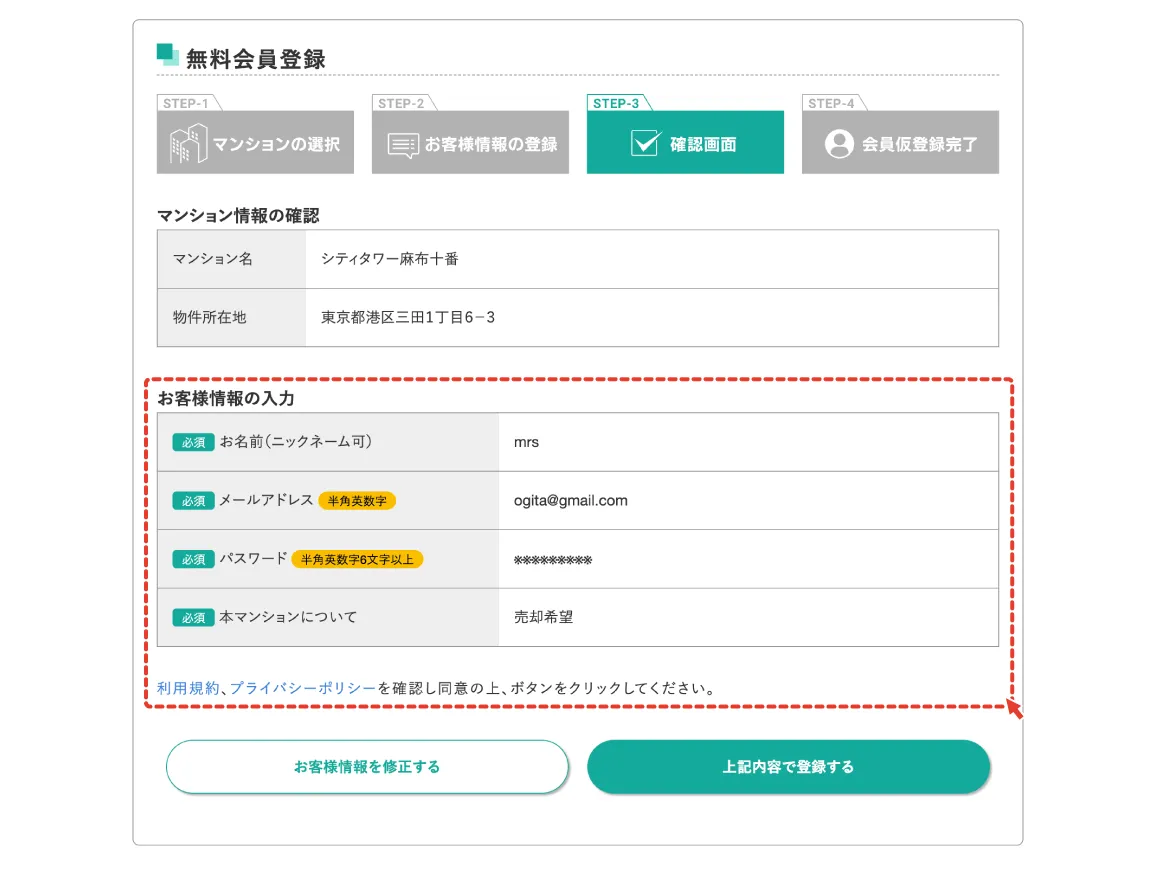Viewport: 1156px width, 876px height.
Task: Click the STEP-4 label
Action: pyautogui.click(x=831, y=103)
